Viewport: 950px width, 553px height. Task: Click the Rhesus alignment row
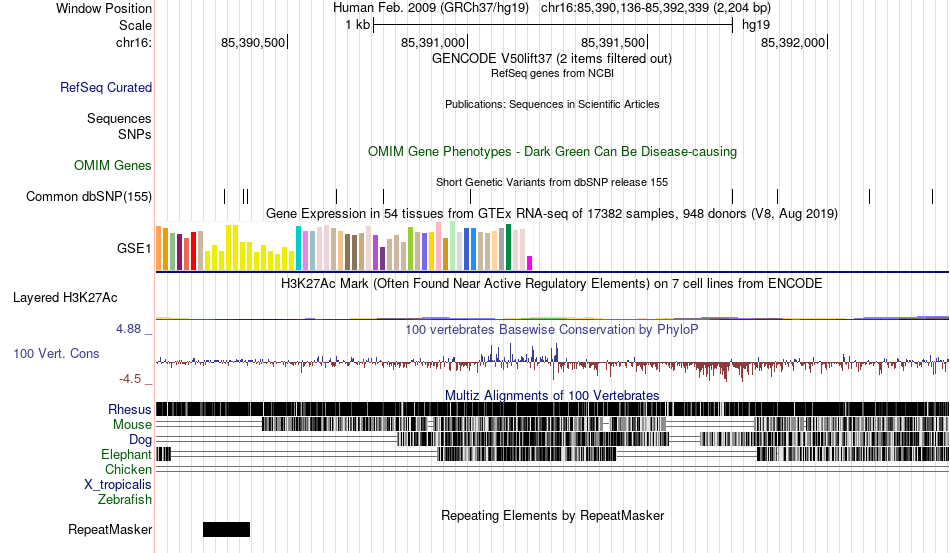(553, 409)
